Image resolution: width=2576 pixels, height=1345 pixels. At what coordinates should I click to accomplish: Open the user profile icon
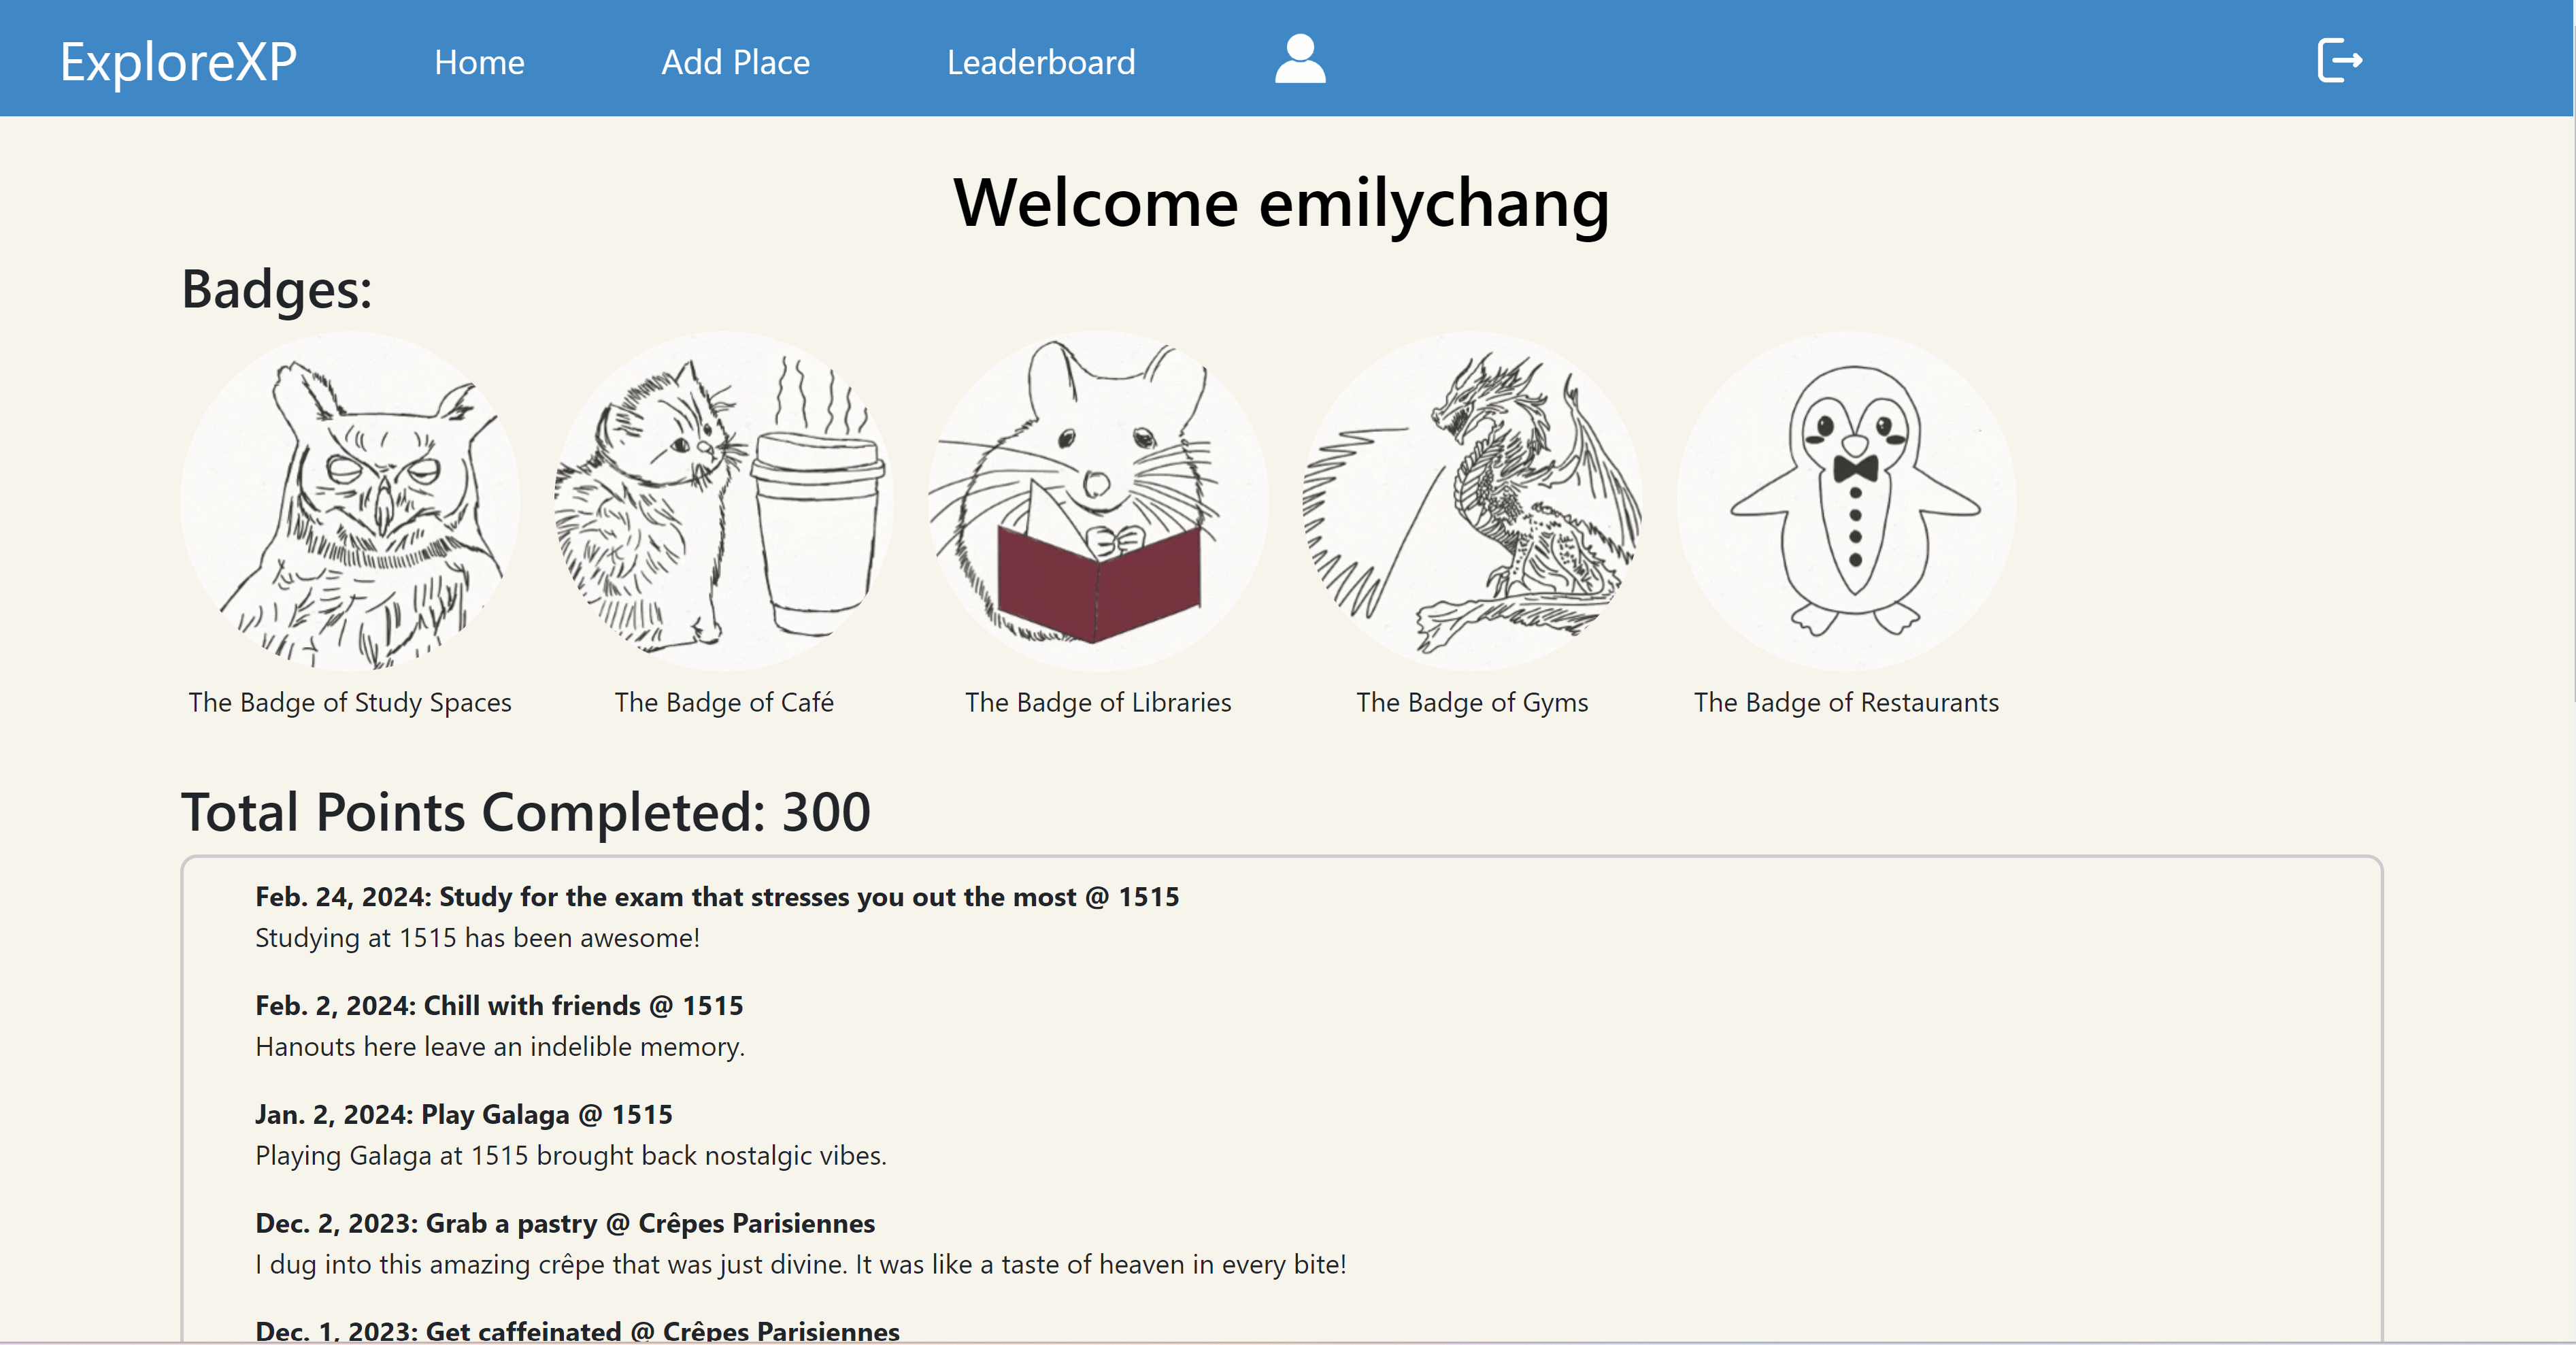(x=1299, y=60)
